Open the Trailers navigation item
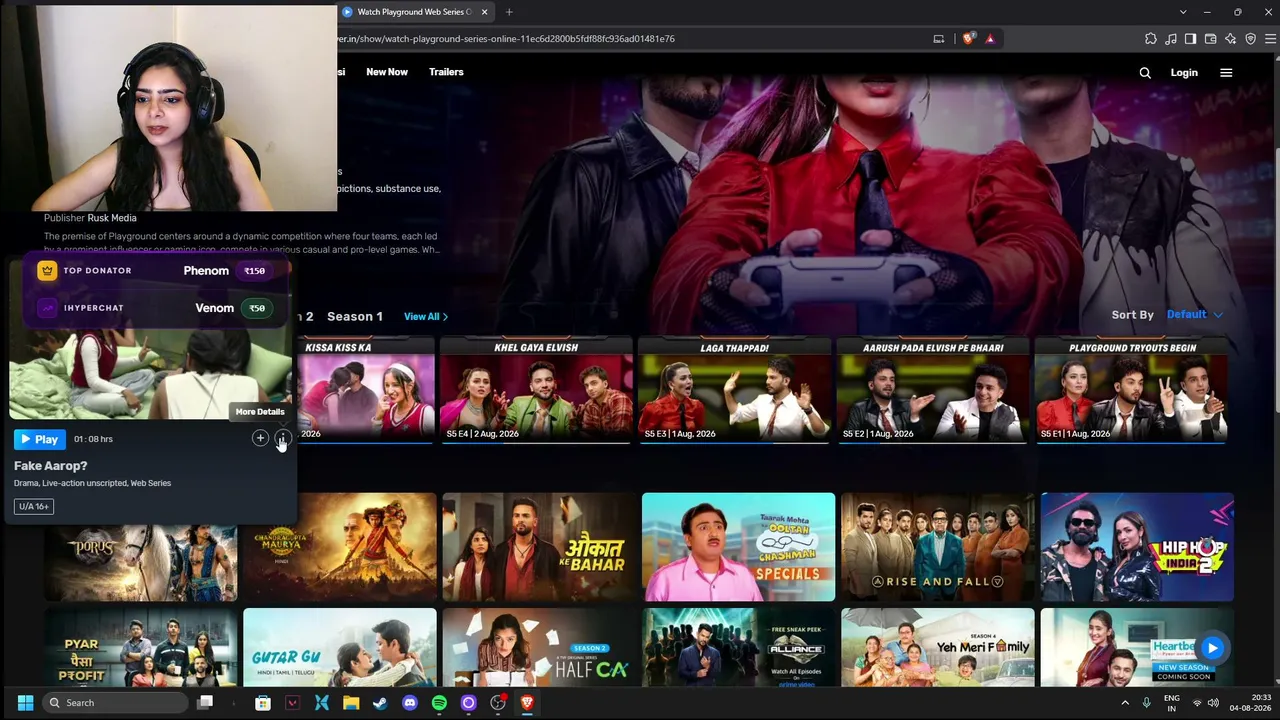This screenshot has height=720, width=1280. pos(446,72)
